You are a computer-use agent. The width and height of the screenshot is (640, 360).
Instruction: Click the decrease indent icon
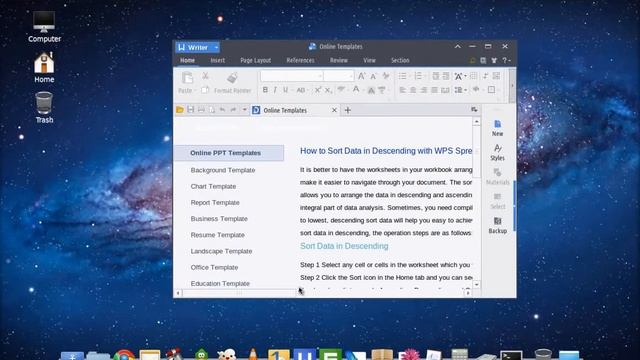click(x=436, y=76)
